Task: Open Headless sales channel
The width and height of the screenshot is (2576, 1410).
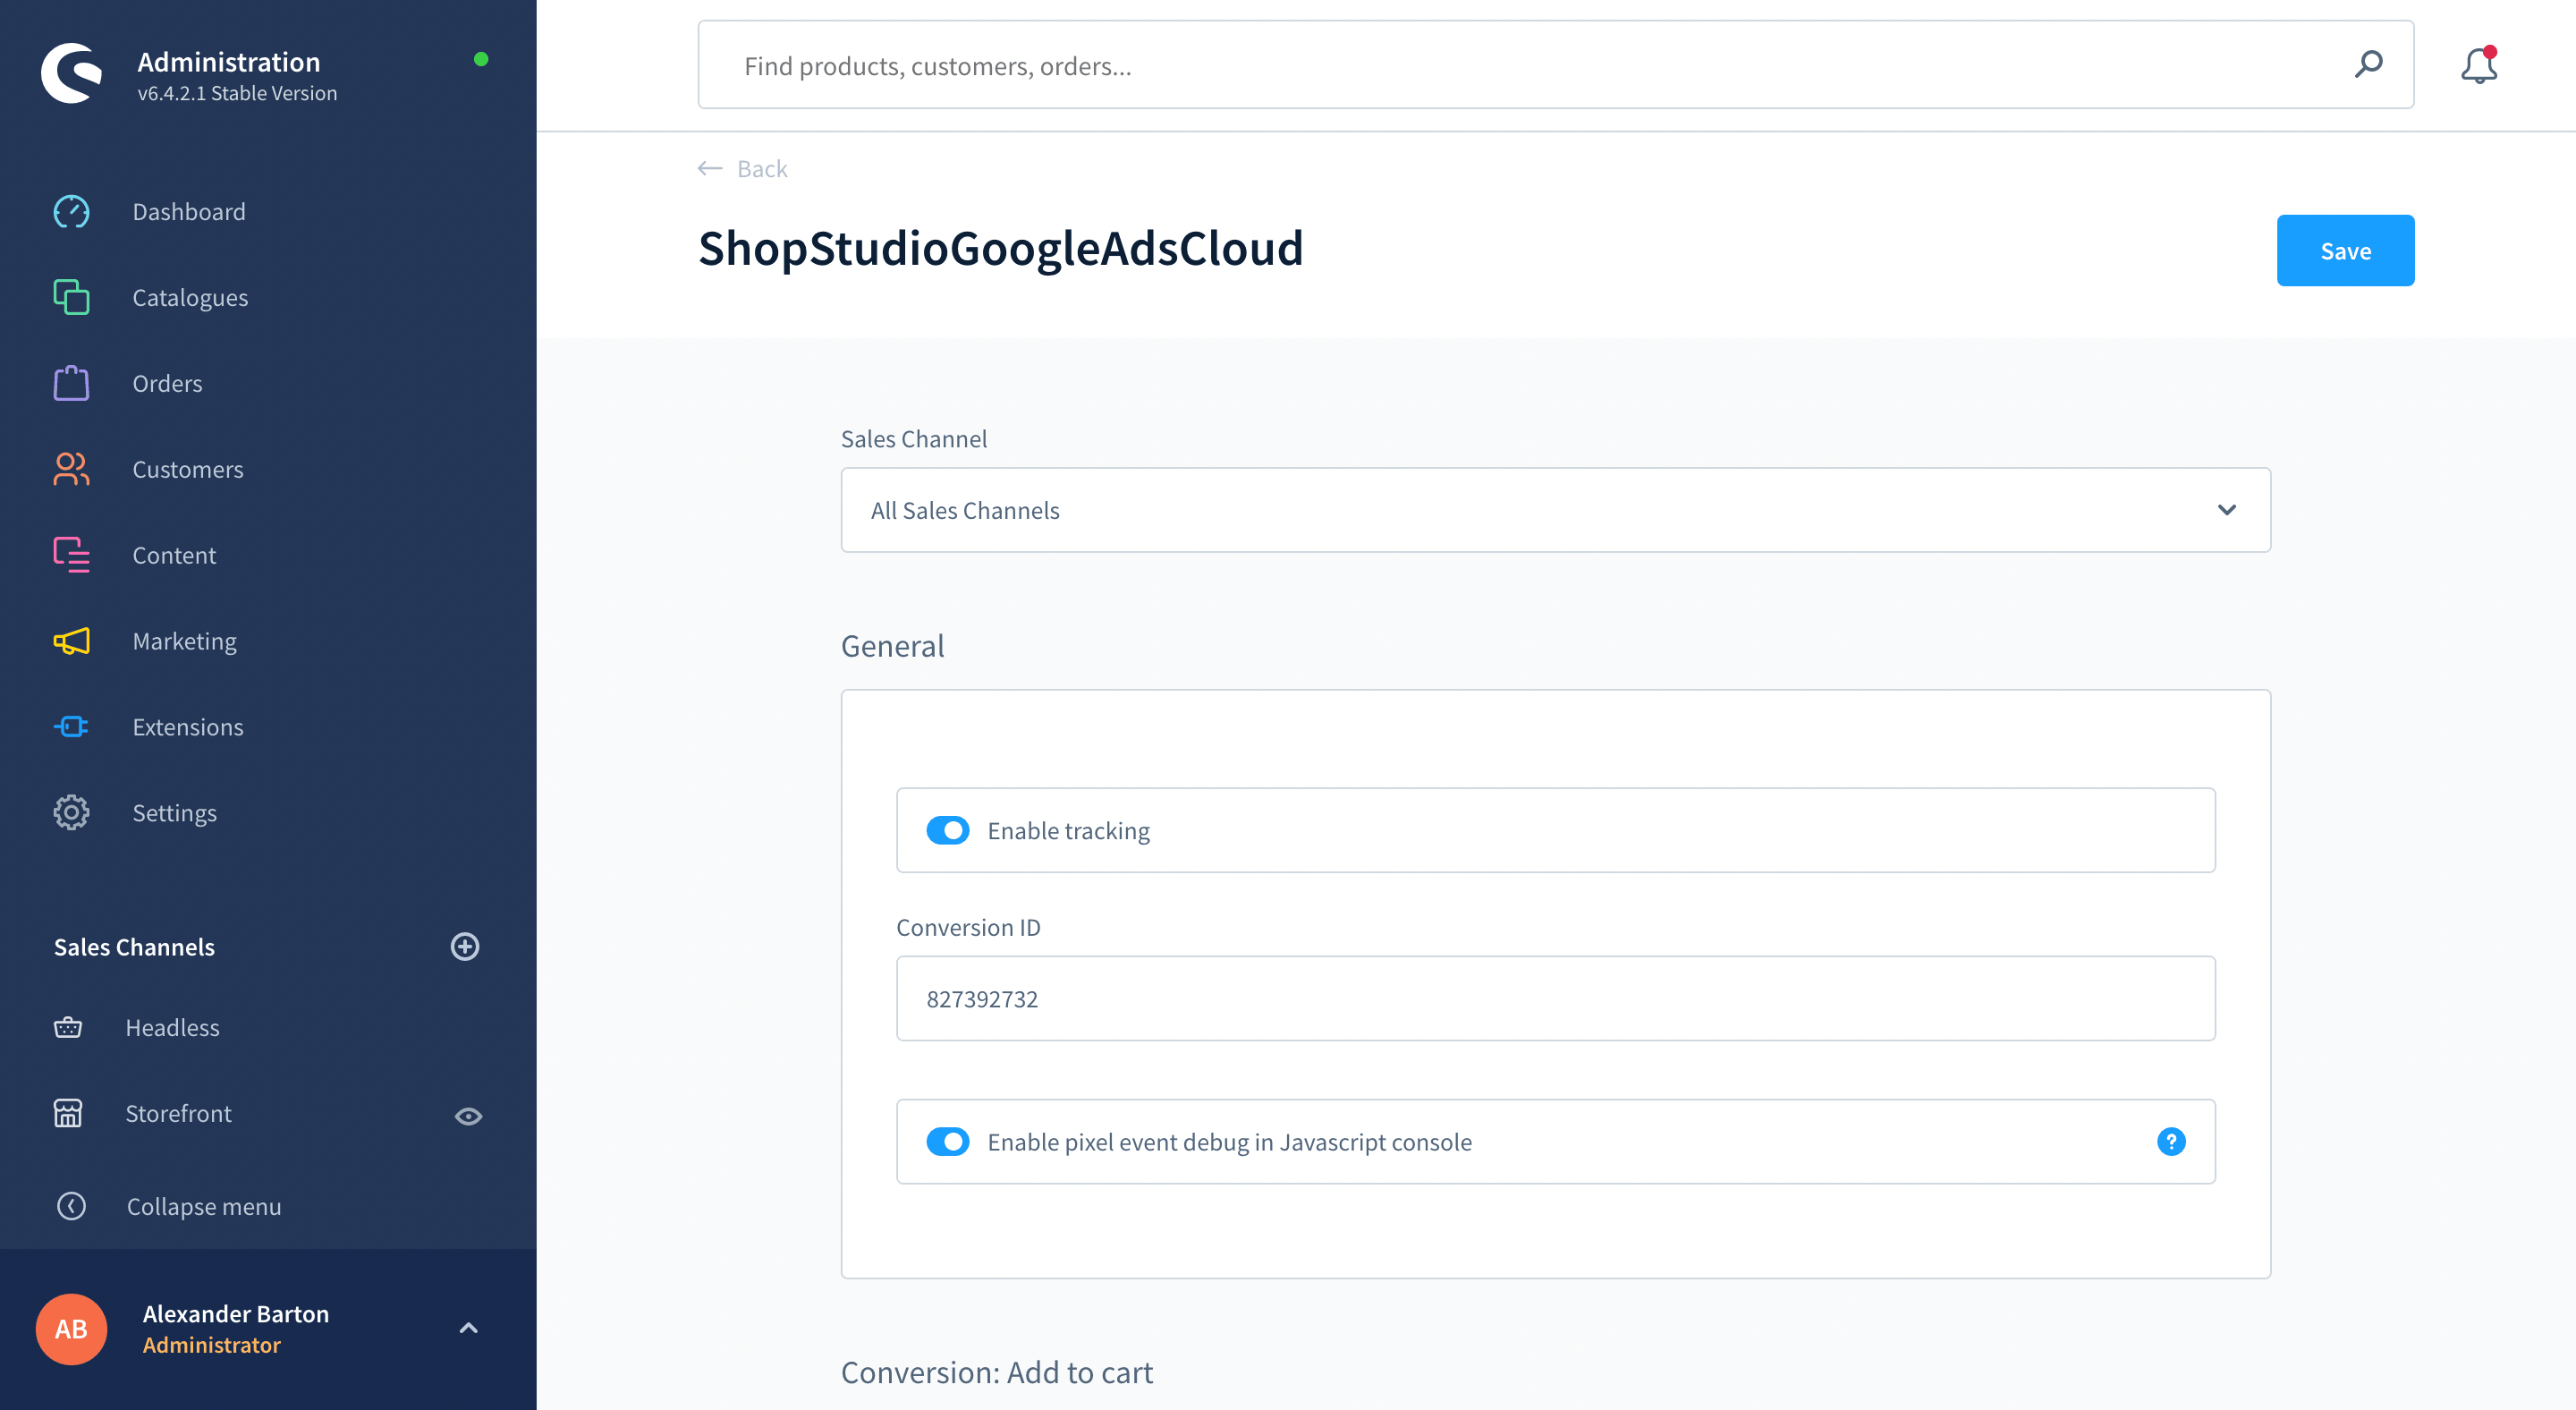Action: [172, 1028]
